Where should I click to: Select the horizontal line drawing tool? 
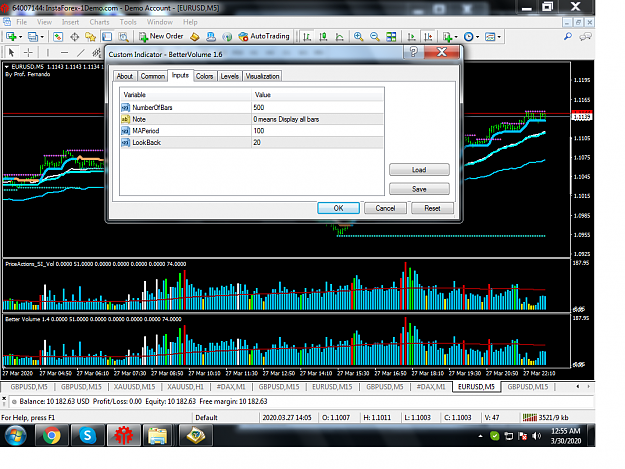(x=64, y=52)
